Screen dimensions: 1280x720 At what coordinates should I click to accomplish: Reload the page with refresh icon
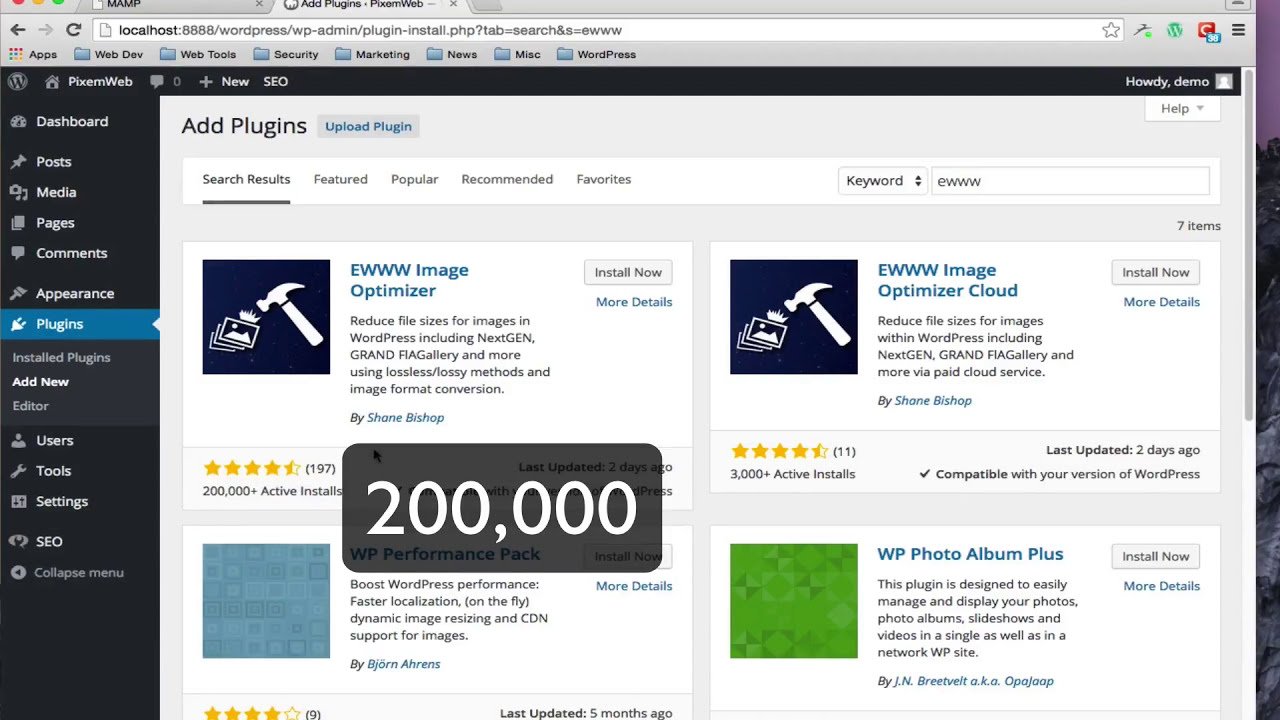pos(73,30)
